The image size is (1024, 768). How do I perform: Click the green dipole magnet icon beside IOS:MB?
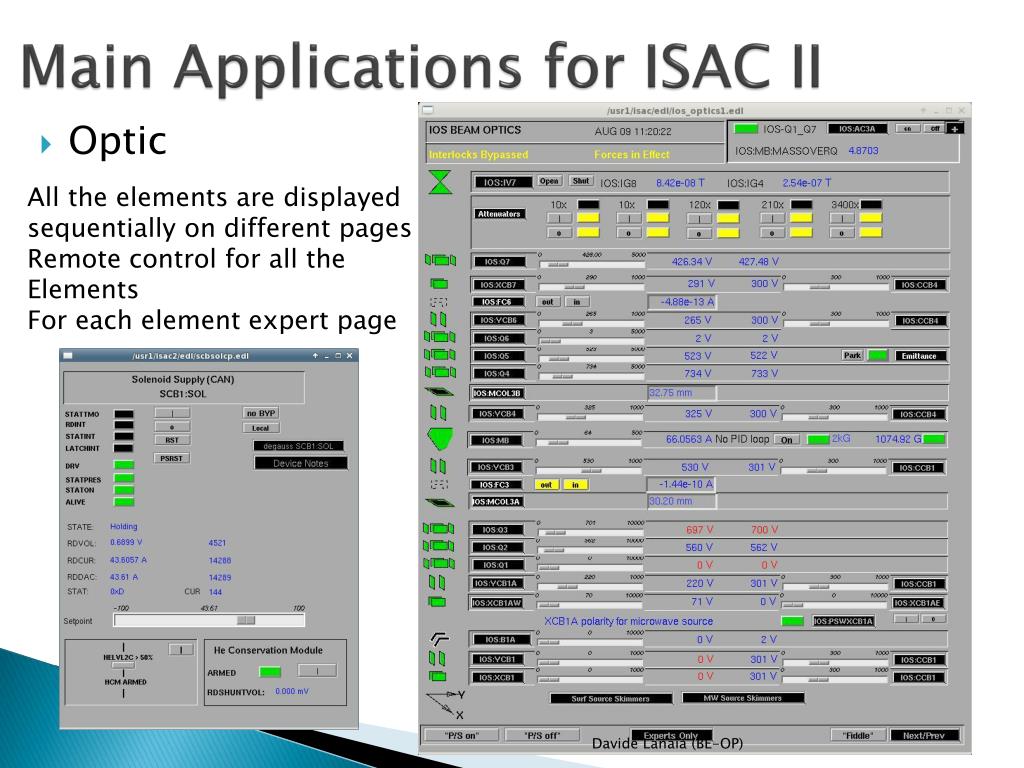(x=440, y=439)
